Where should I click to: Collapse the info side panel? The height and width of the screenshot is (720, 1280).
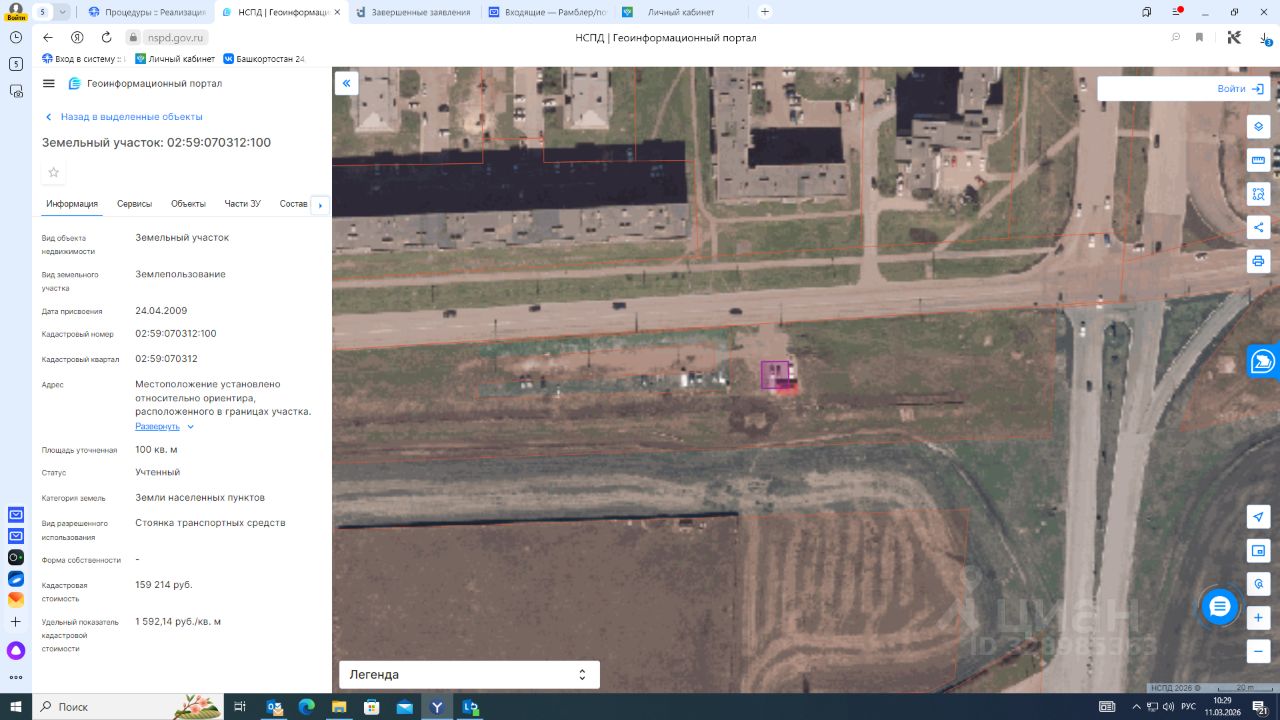346,83
